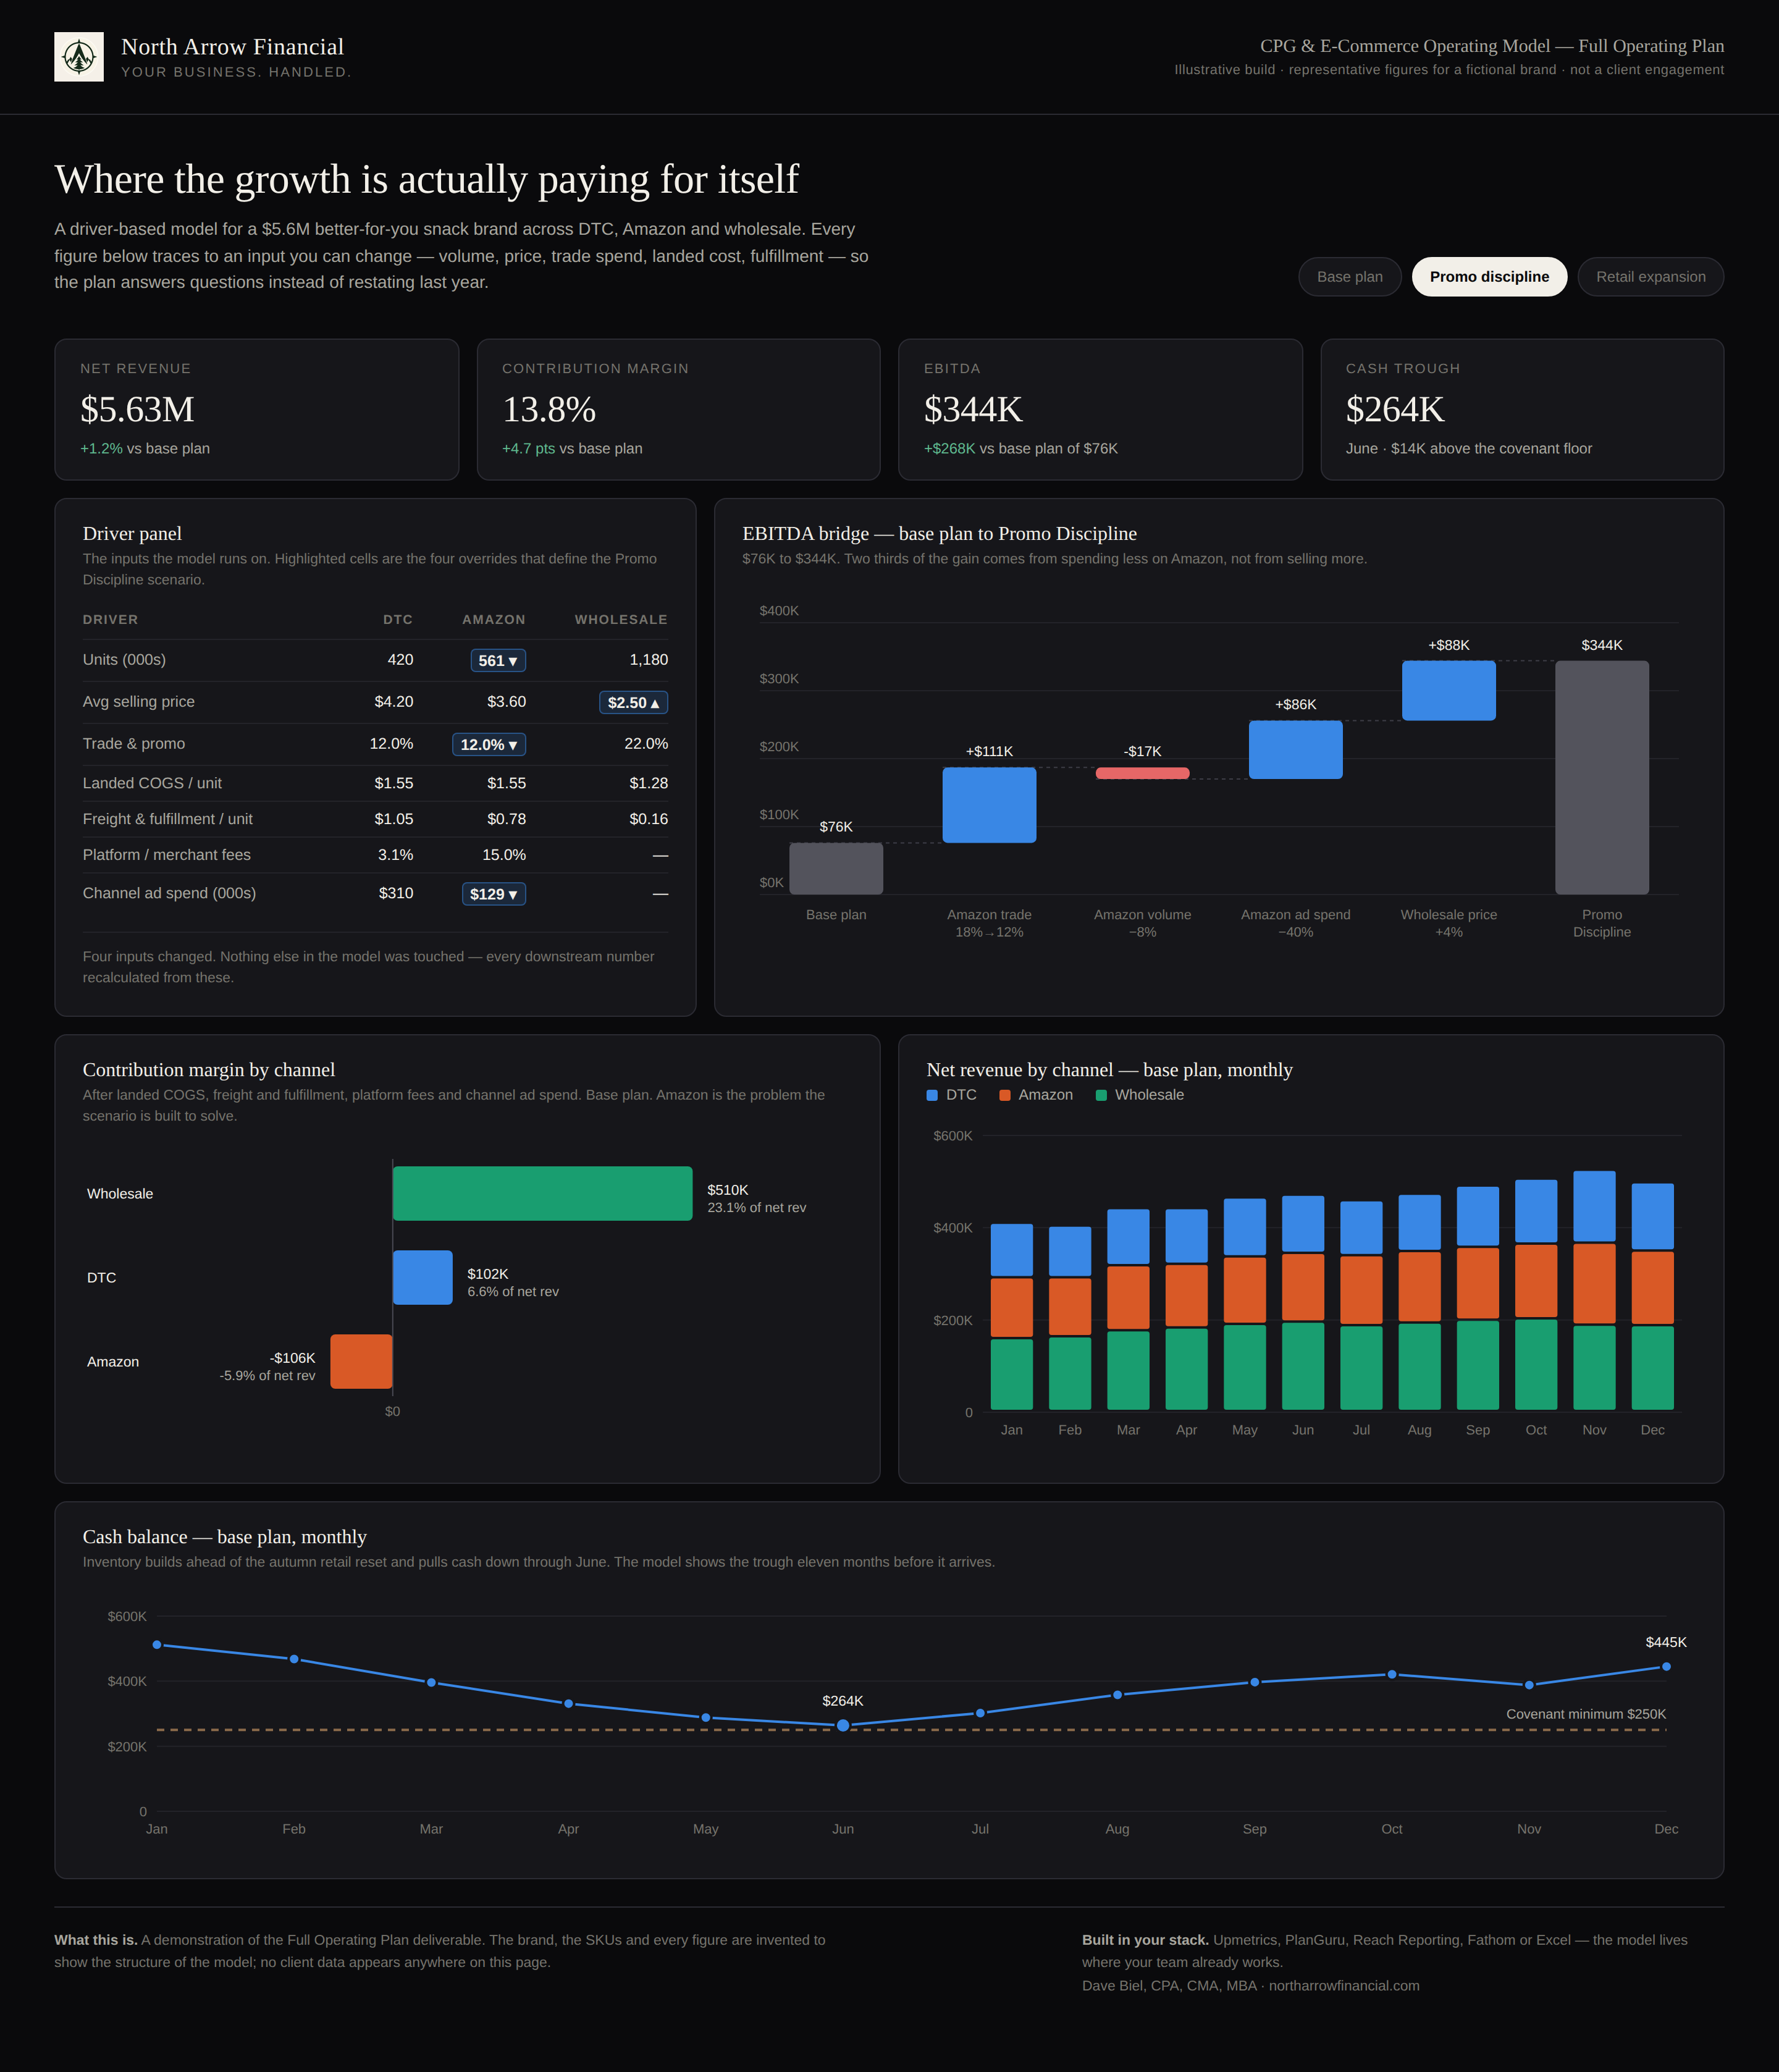Select the Base plan scenario

1349,277
